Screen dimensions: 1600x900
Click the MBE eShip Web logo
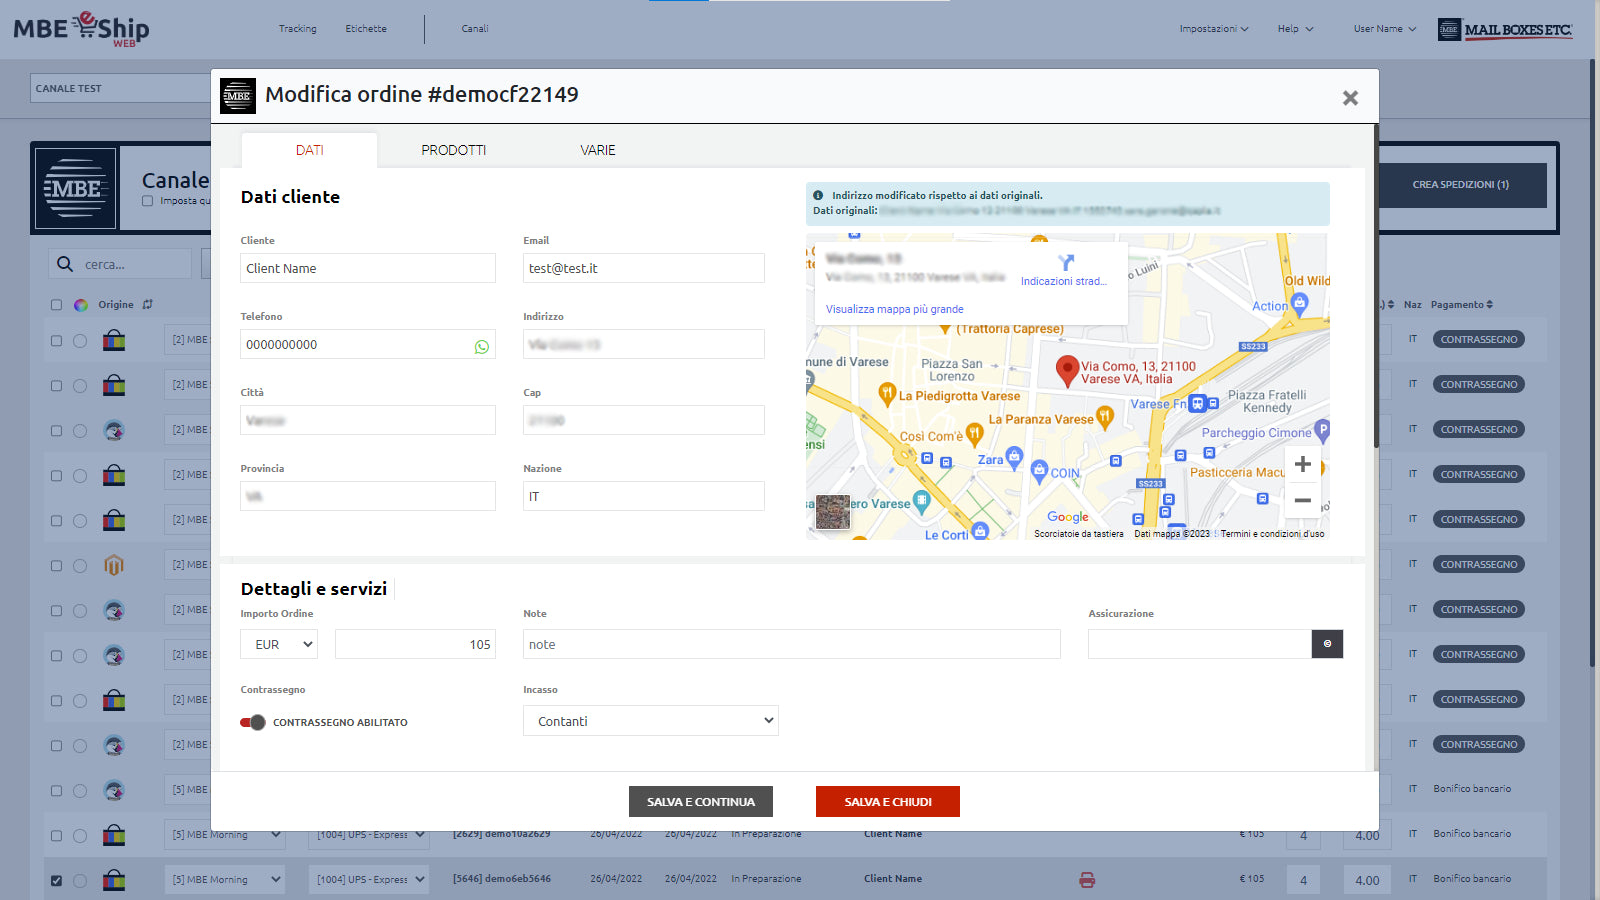pyautogui.click(x=81, y=29)
